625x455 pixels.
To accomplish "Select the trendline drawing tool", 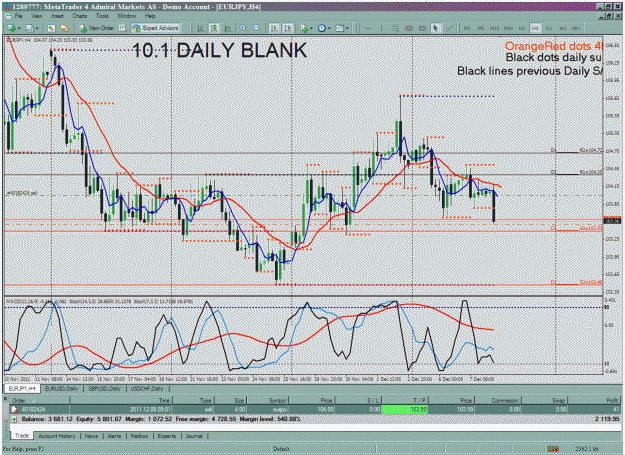I will [x=449, y=28].
